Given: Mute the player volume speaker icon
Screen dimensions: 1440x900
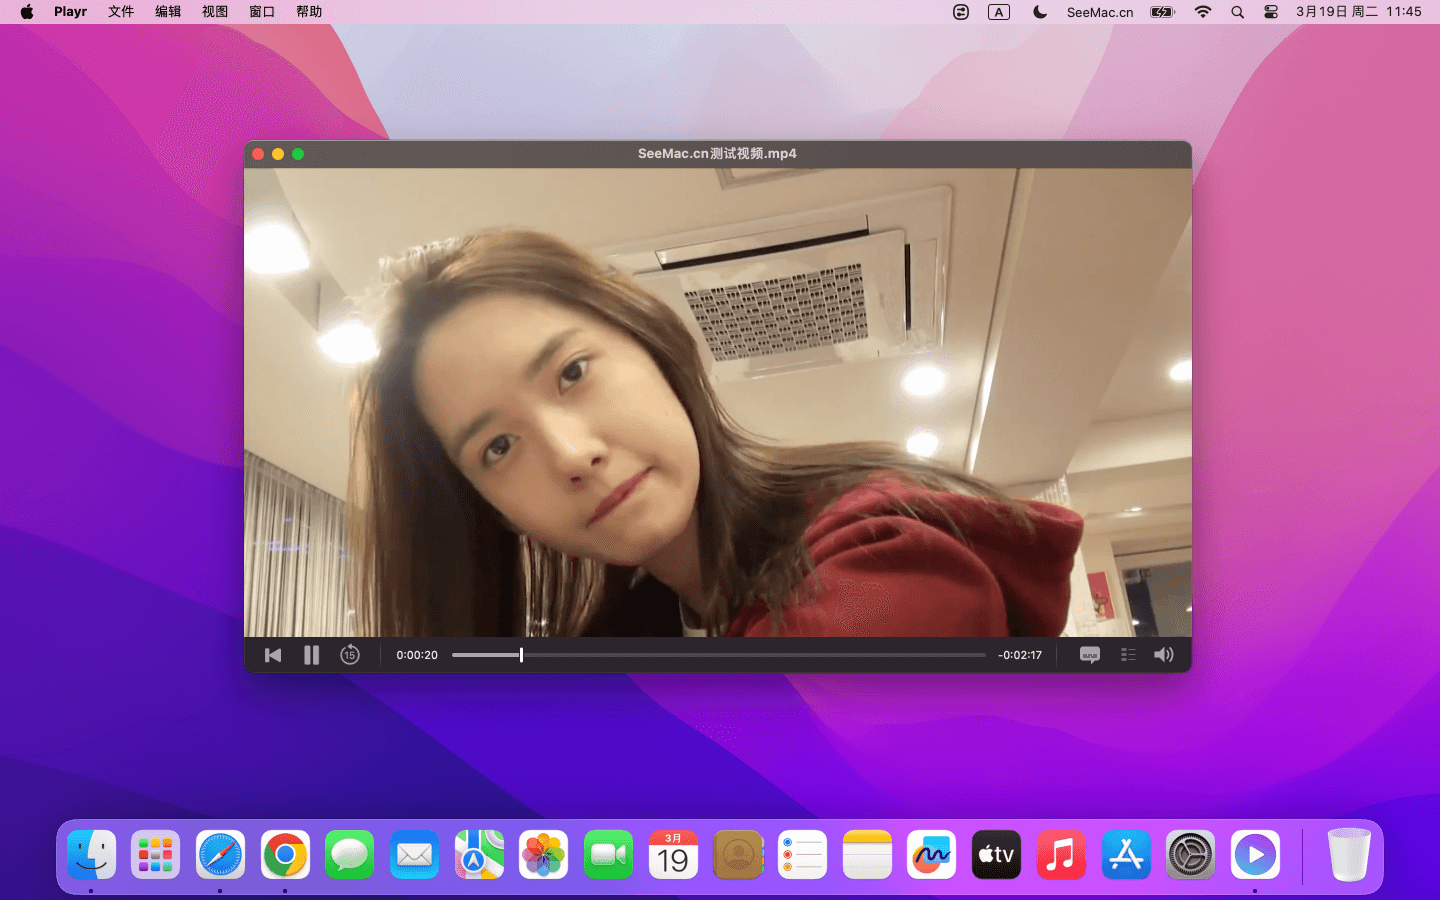Looking at the screenshot, I should point(1163,655).
